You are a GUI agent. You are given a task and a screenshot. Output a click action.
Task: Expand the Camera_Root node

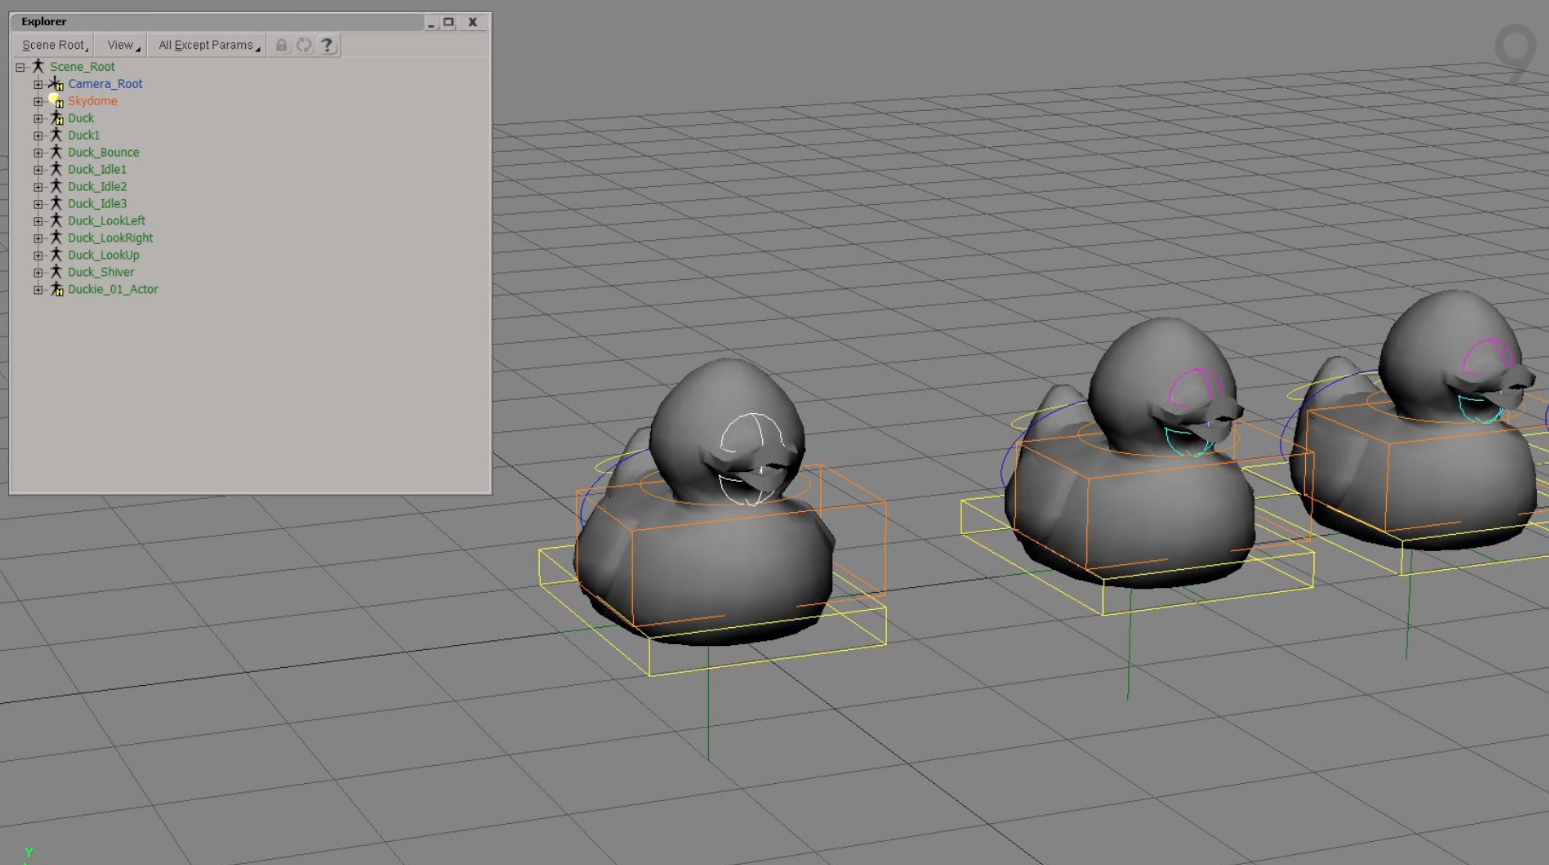38,84
